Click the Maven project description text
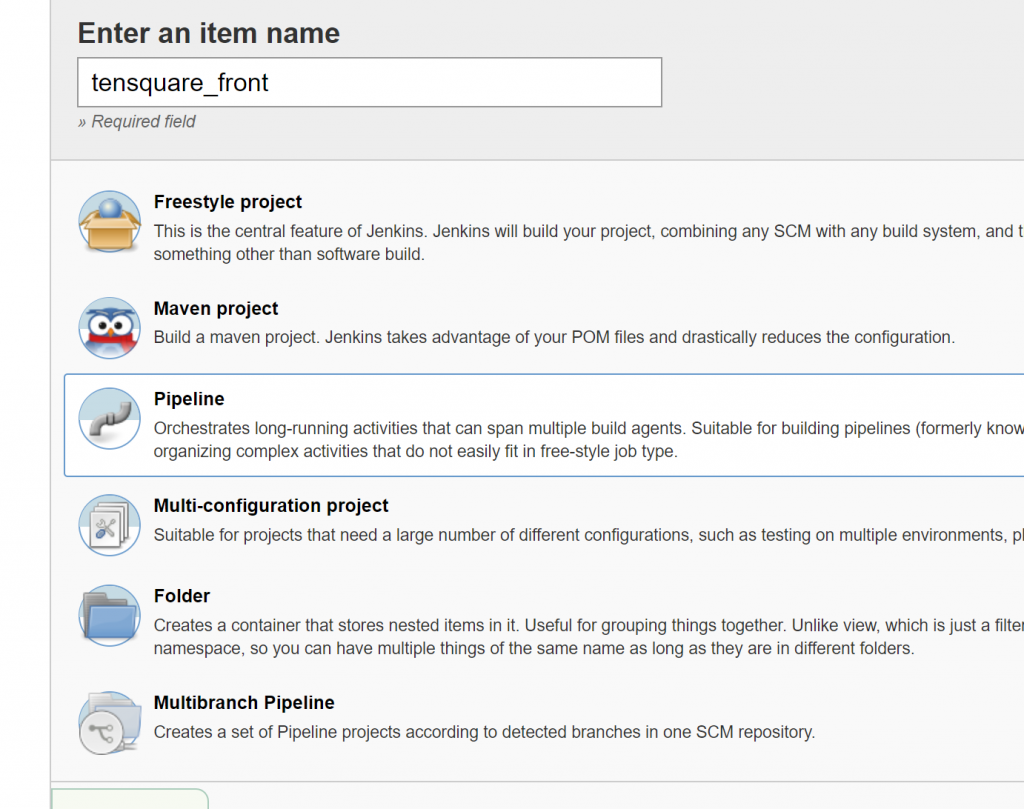Screen dimensions: 1024x809 pyautogui.click(x=554, y=338)
